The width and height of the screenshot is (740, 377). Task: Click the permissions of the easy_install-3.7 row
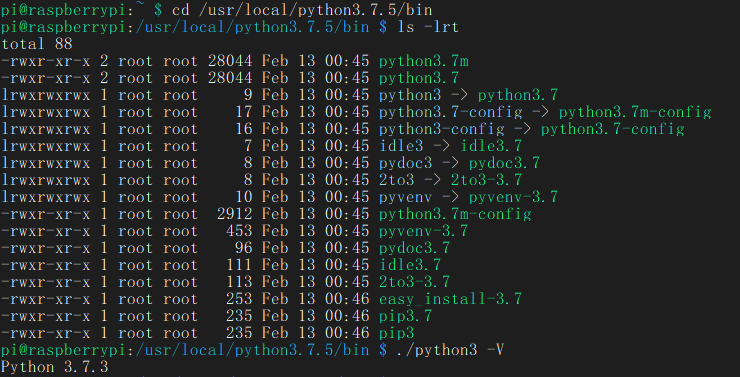[46, 299]
